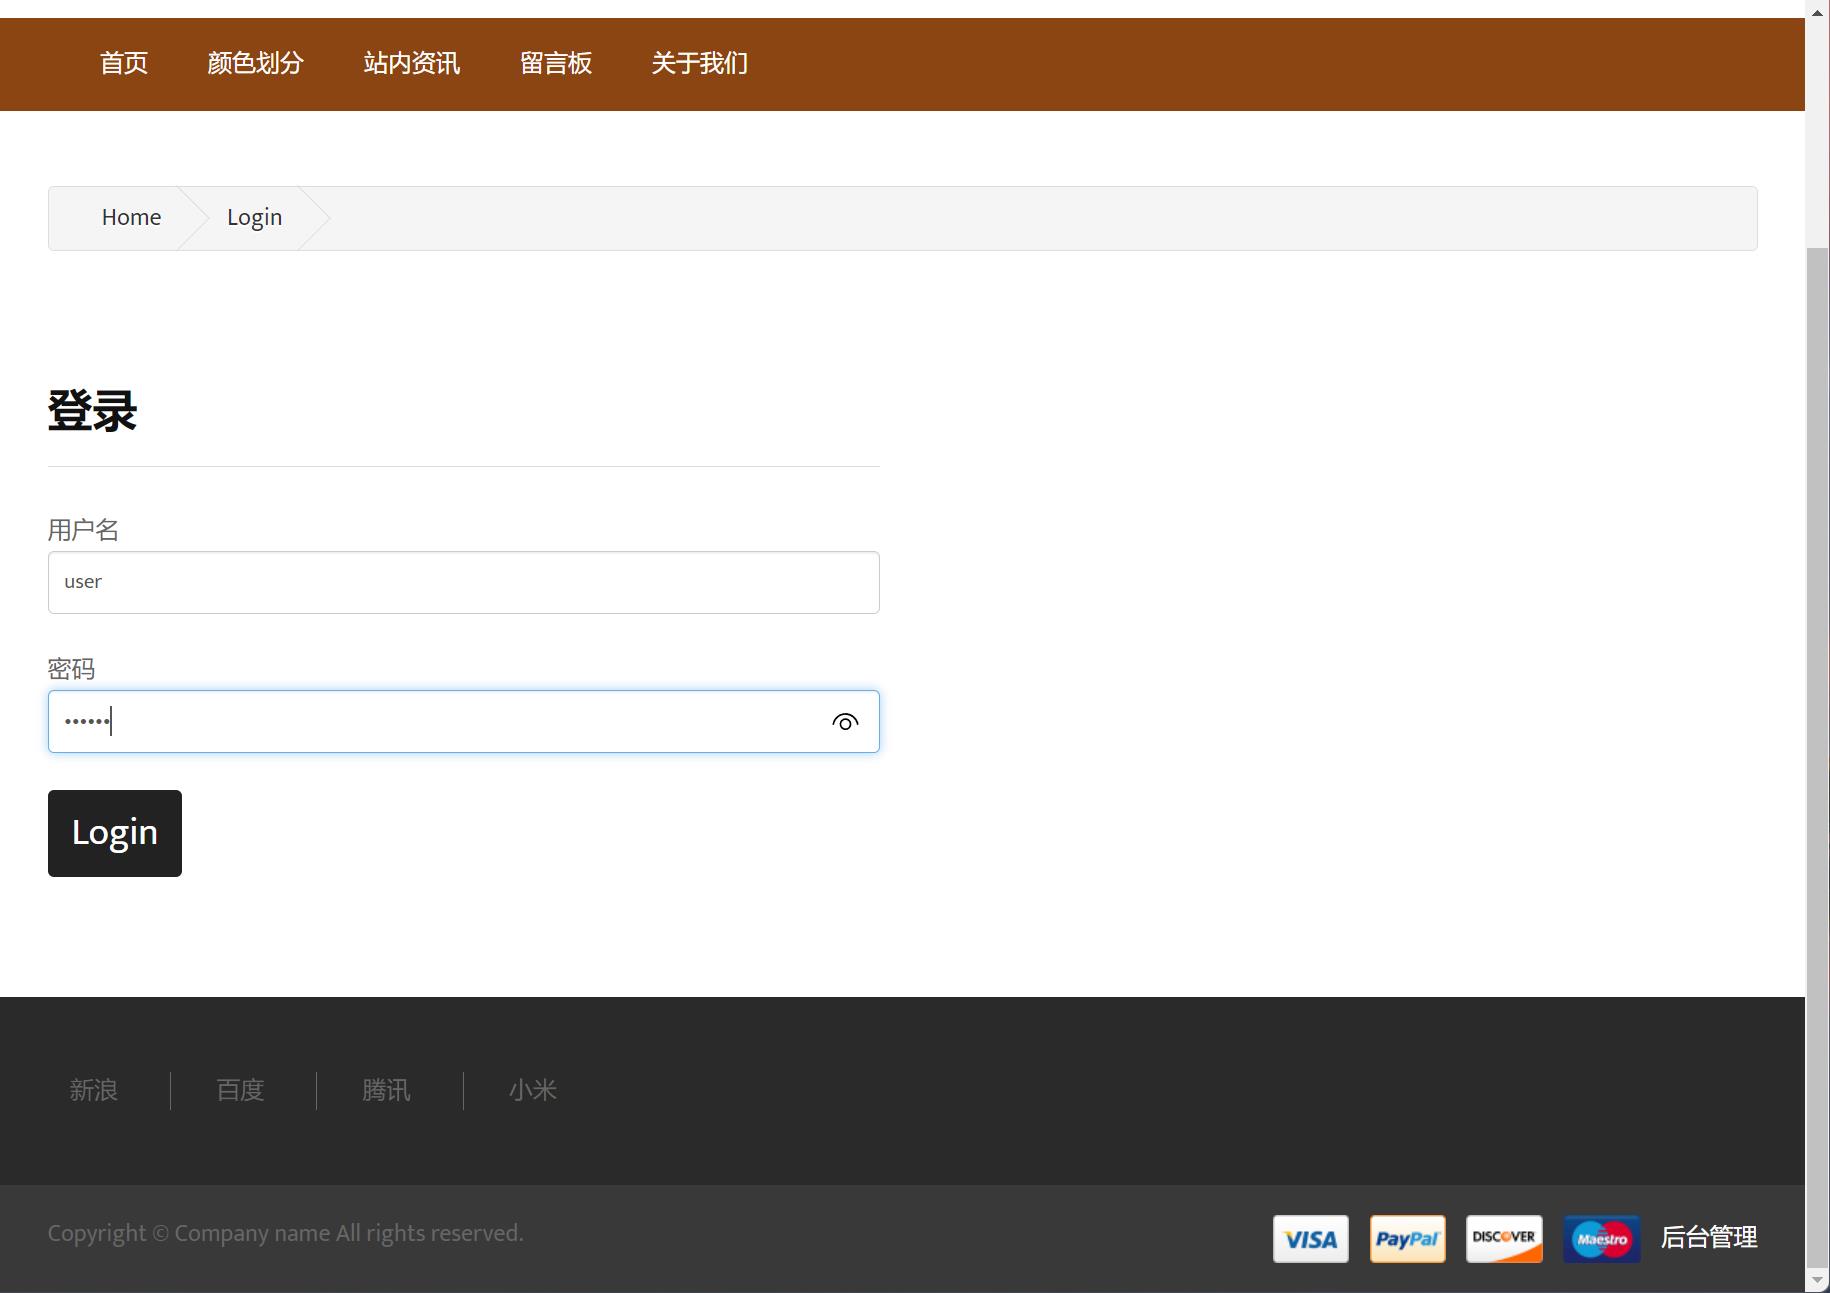
Task: Click the Maestro card icon
Action: [x=1601, y=1239]
